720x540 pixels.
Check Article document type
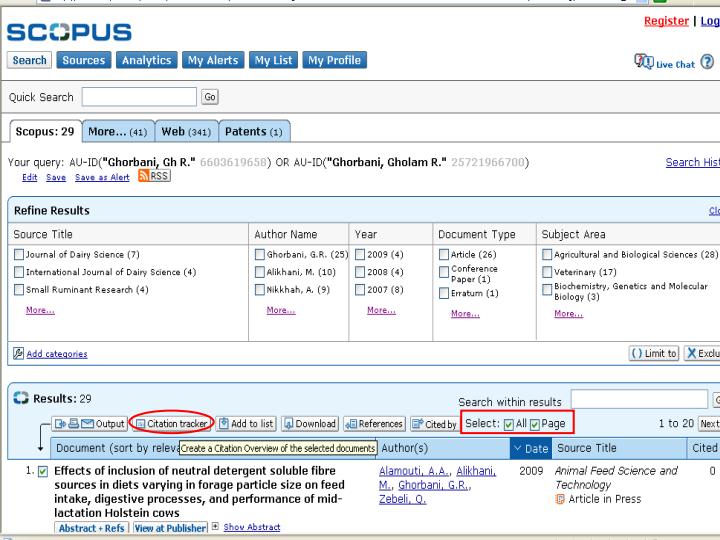444,254
